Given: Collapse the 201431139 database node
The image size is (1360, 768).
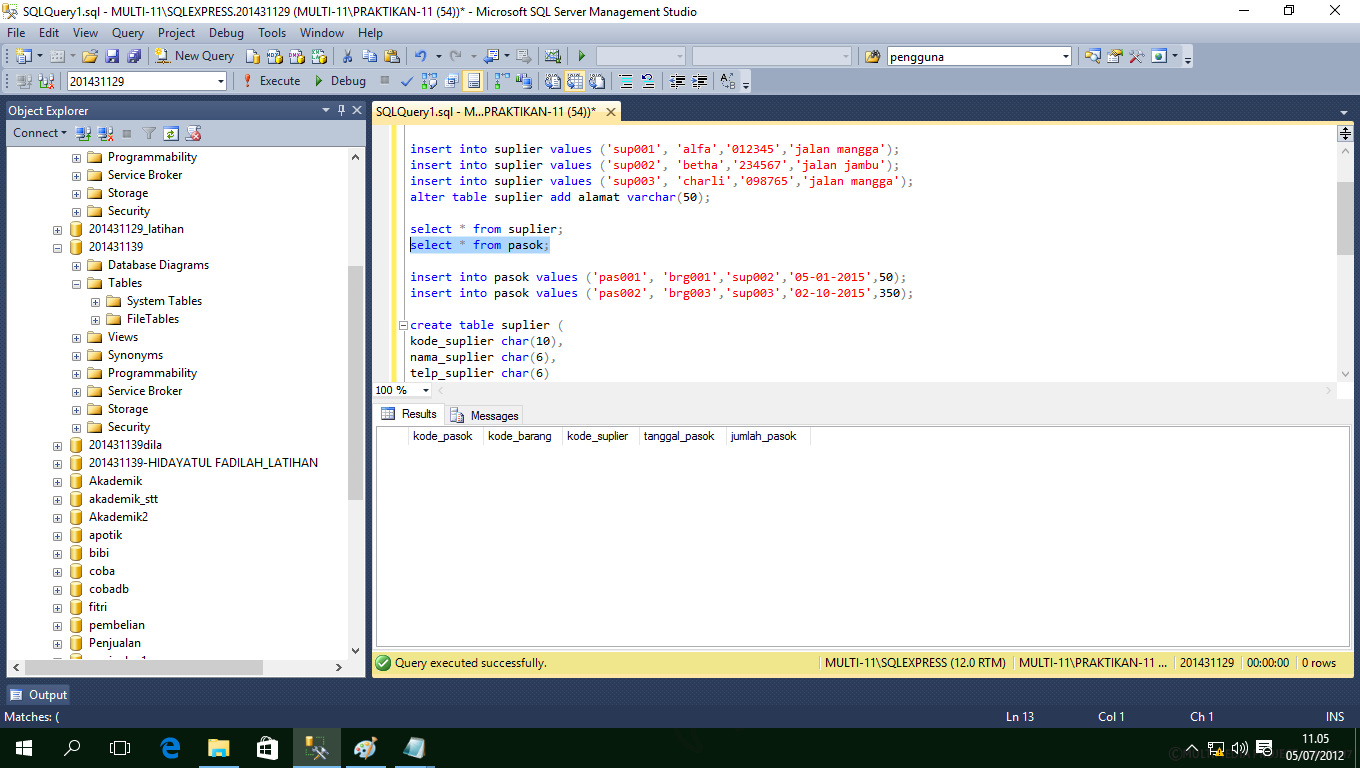Looking at the screenshot, I should click(x=58, y=246).
